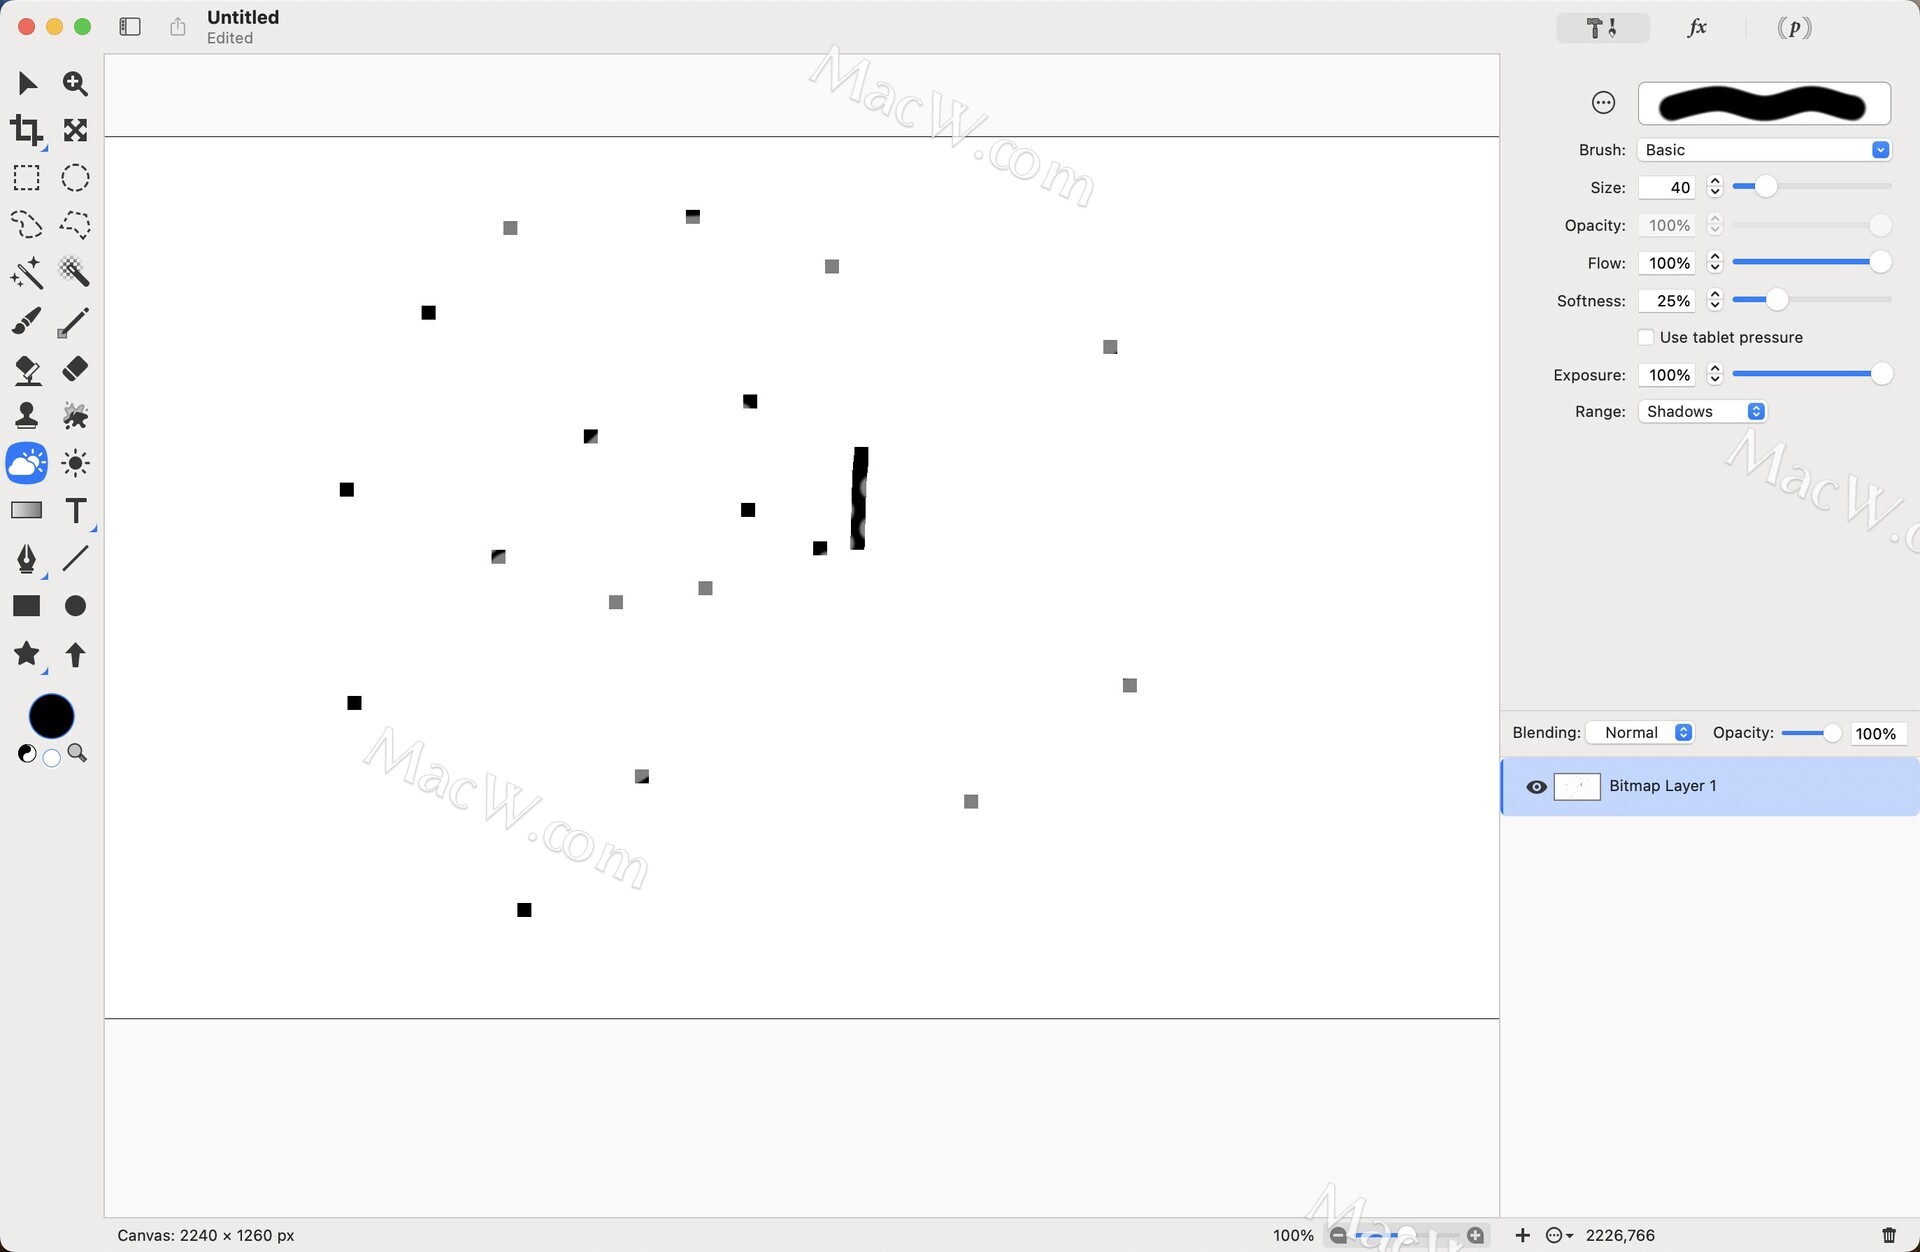Image resolution: width=1920 pixels, height=1252 pixels.
Task: Enable Use tablet pressure checkbox
Action: [1646, 337]
